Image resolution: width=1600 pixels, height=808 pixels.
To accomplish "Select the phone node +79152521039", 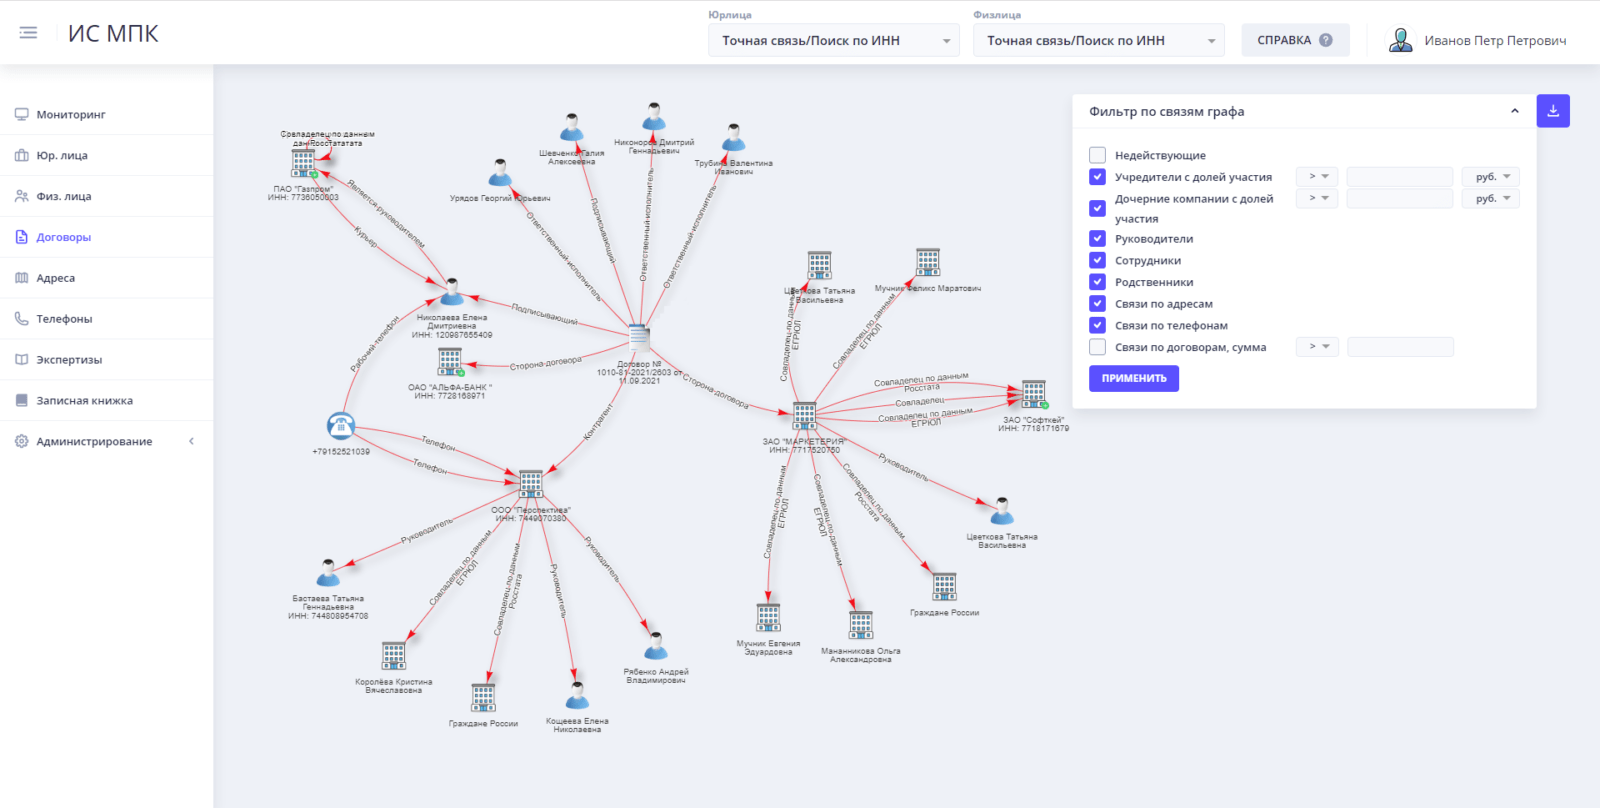I will point(341,426).
